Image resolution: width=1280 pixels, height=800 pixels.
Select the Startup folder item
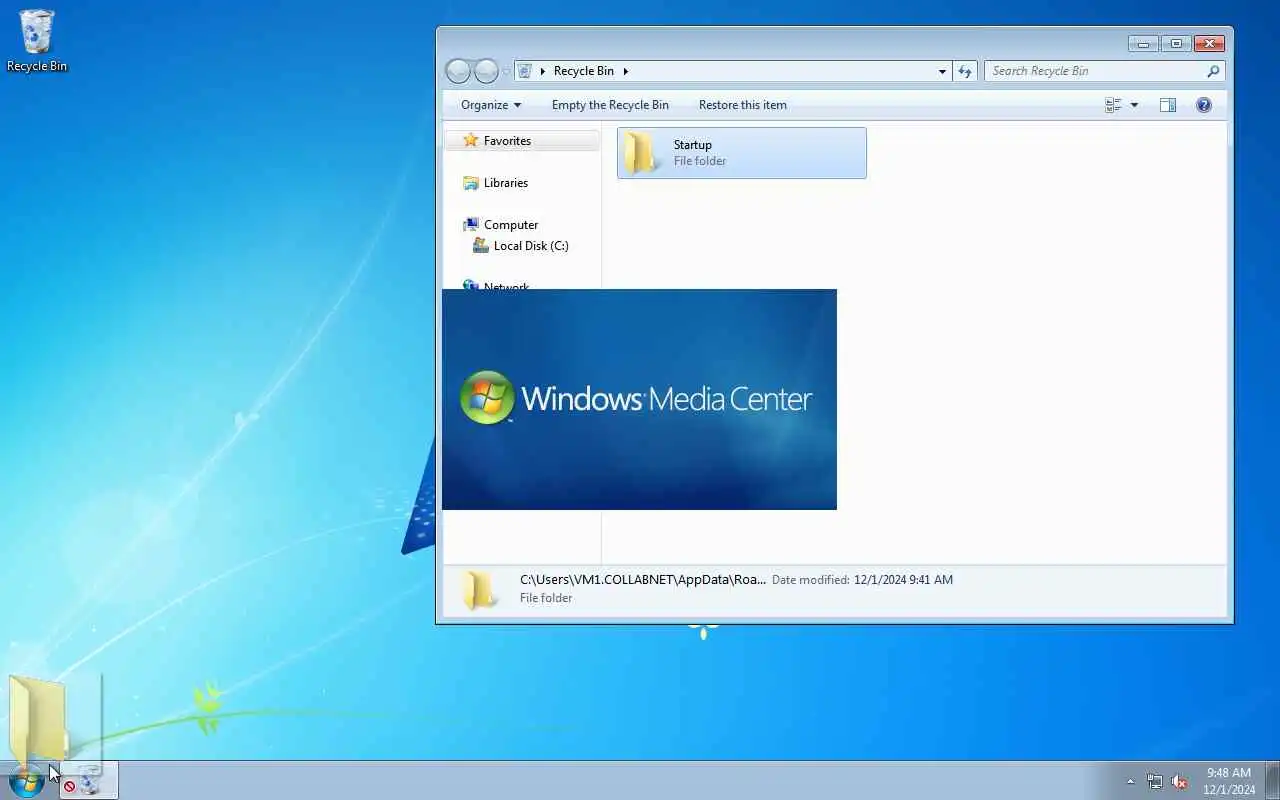click(742, 153)
